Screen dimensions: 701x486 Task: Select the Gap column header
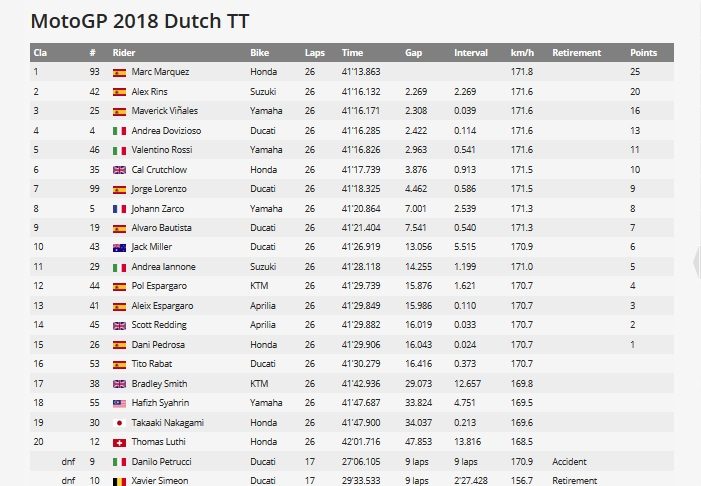pyautogui.click(x=413, y=52)
